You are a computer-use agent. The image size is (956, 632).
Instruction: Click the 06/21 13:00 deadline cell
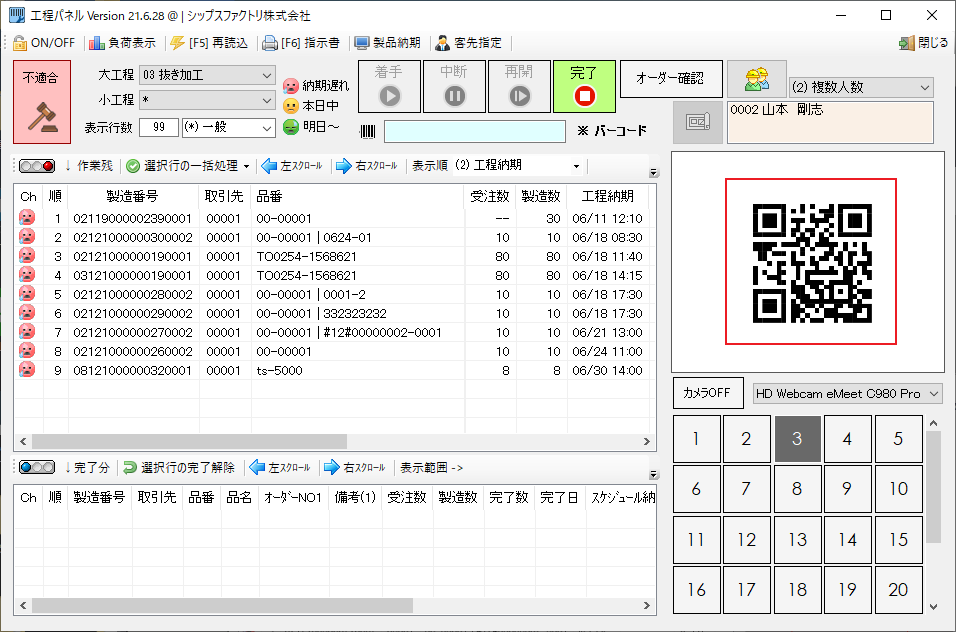tap(607, 332)
